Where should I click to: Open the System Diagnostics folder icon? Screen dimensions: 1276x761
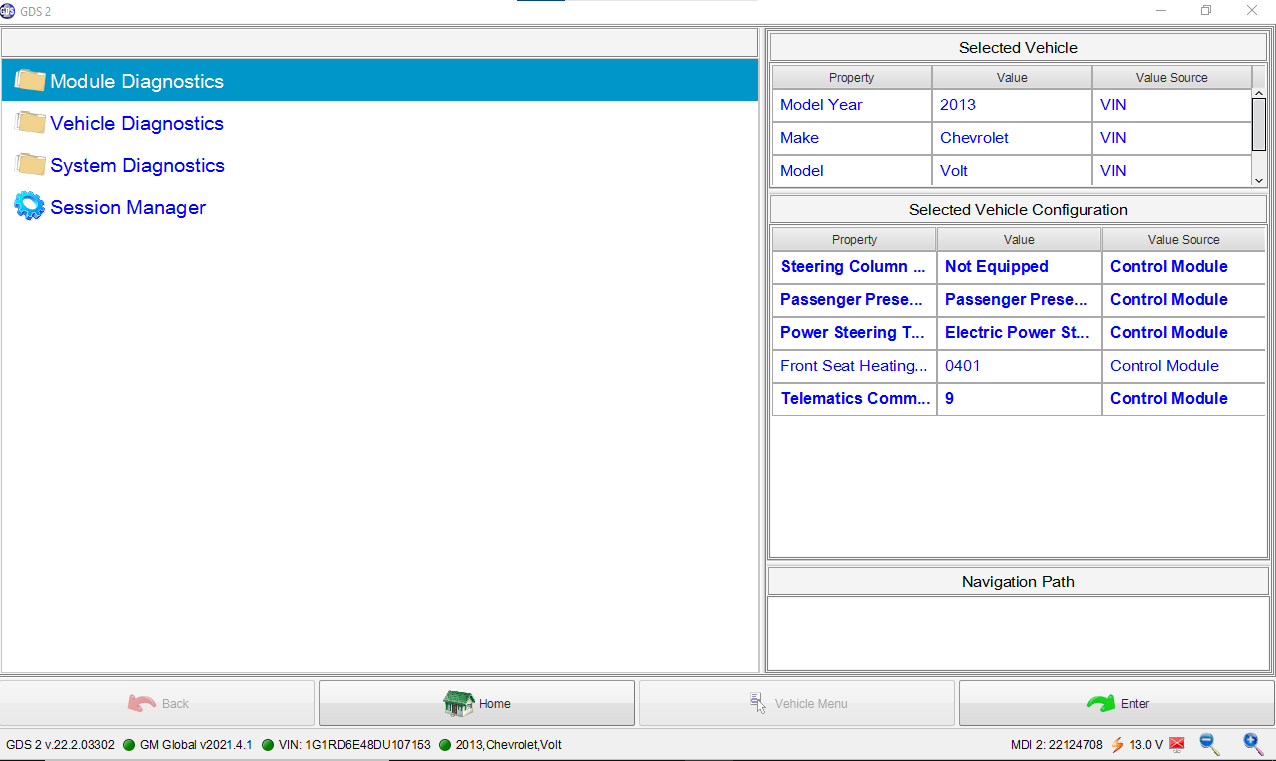(30, 165)
